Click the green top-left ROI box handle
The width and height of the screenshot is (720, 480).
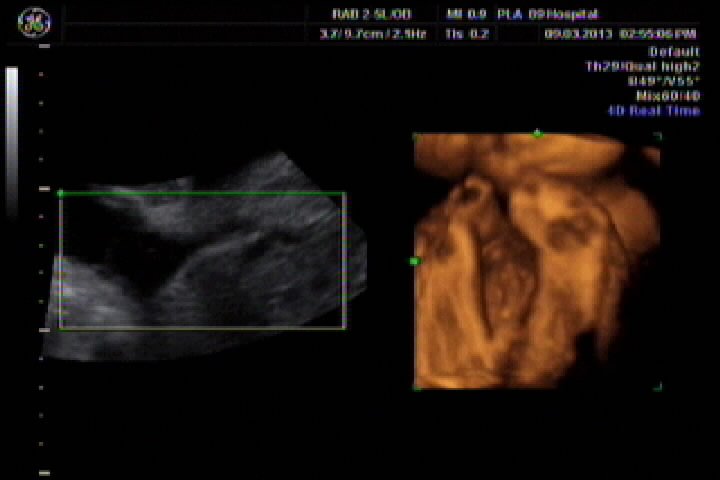tap(61, 193)
